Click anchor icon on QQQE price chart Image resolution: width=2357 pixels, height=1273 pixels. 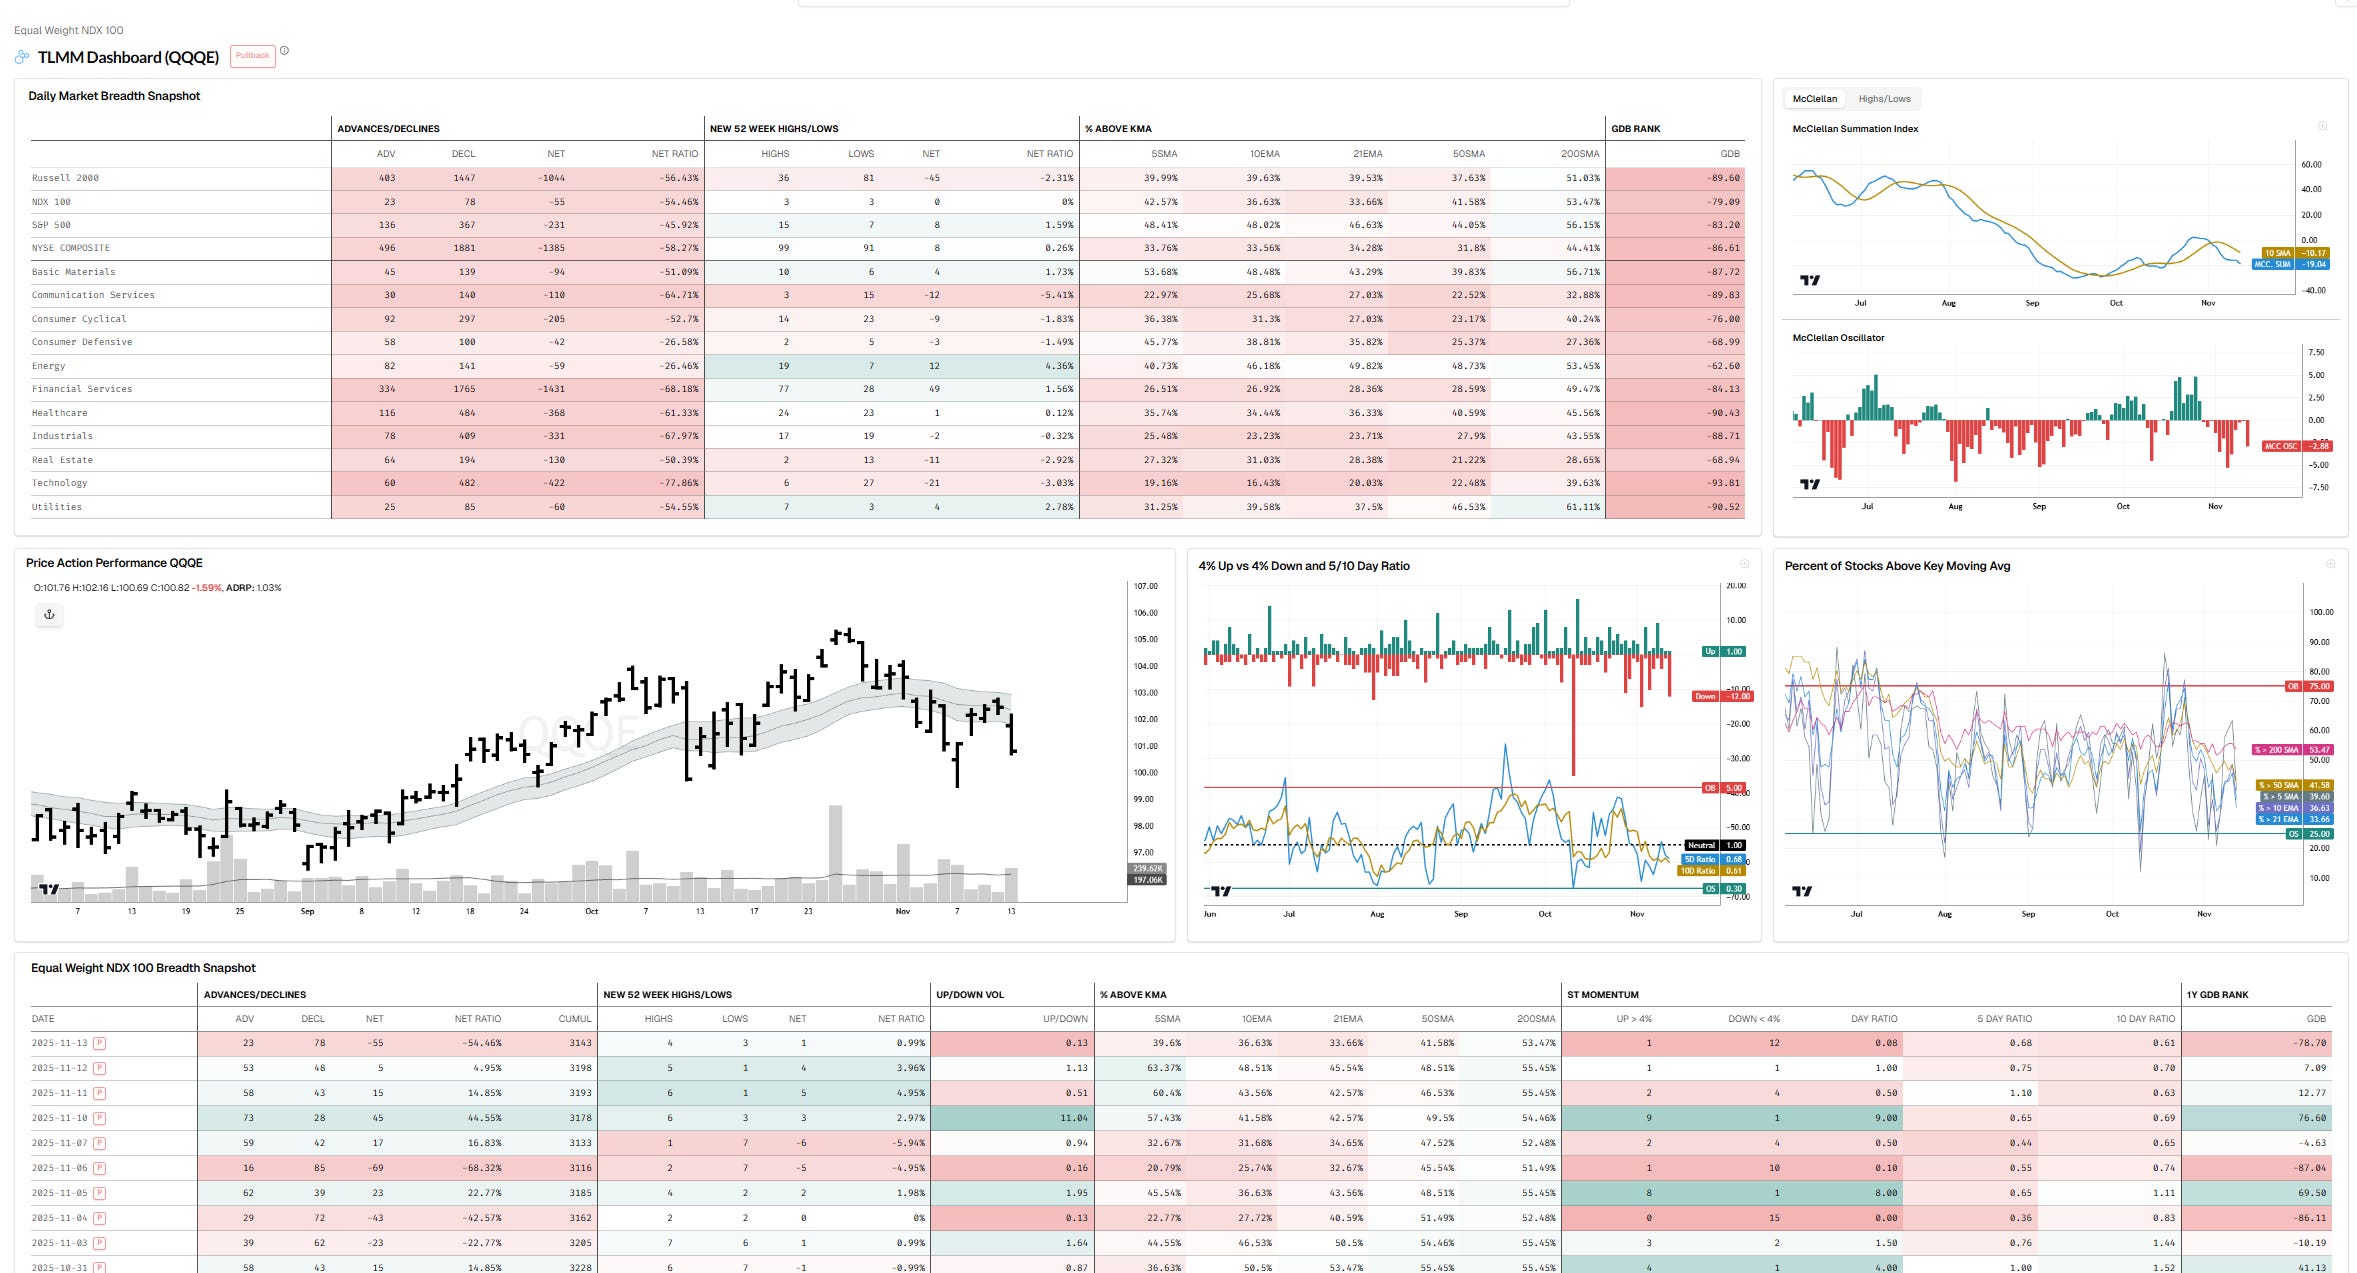(49, 615)
